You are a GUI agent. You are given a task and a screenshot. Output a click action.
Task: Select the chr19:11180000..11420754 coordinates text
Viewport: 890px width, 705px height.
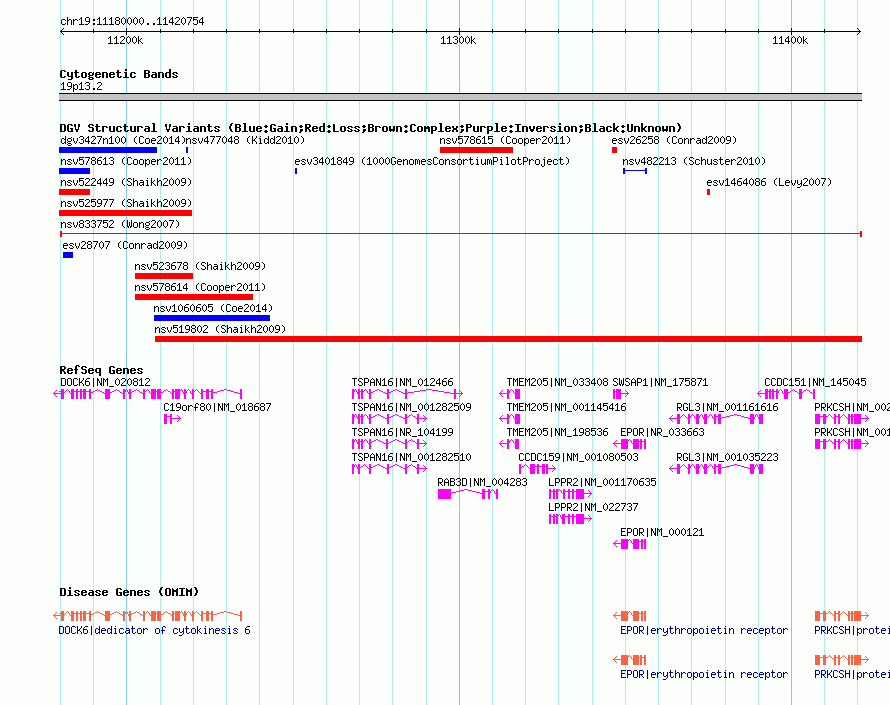coord(132,21)
